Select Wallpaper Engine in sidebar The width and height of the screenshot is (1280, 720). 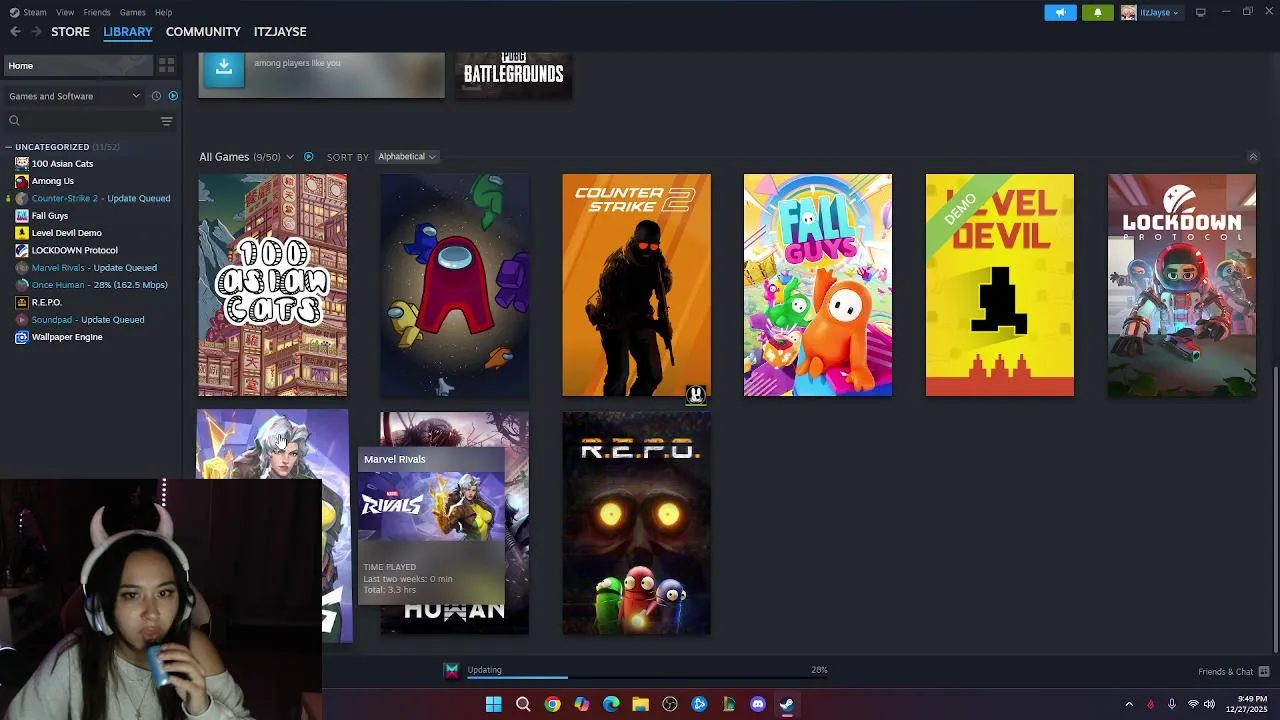(x=66, y=337)
